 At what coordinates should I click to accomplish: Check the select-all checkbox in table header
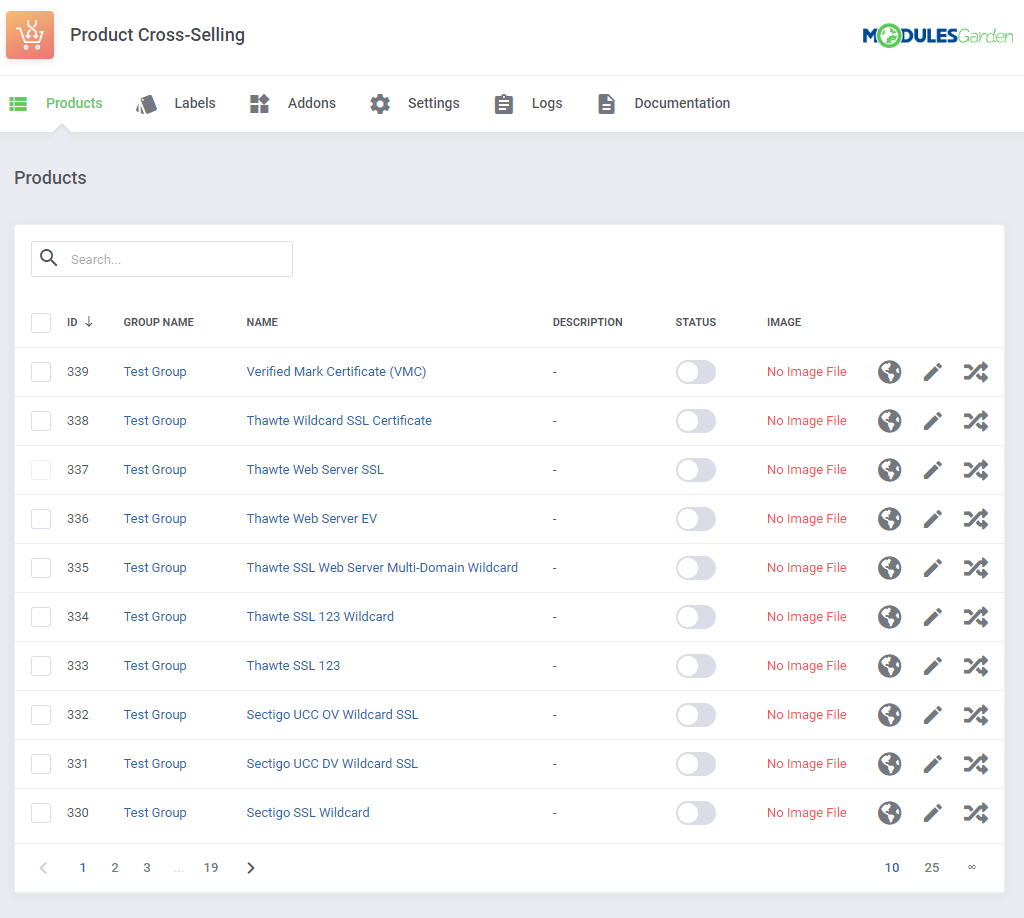(x=41, y=323)
